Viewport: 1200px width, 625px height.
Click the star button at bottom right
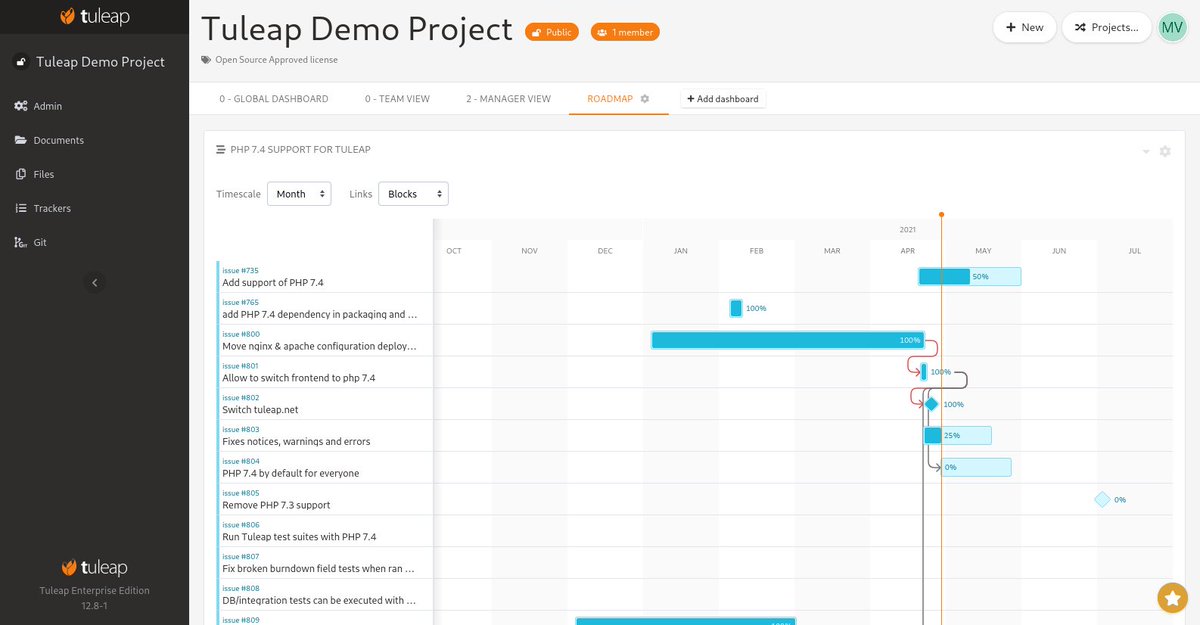click(1172, 597)
